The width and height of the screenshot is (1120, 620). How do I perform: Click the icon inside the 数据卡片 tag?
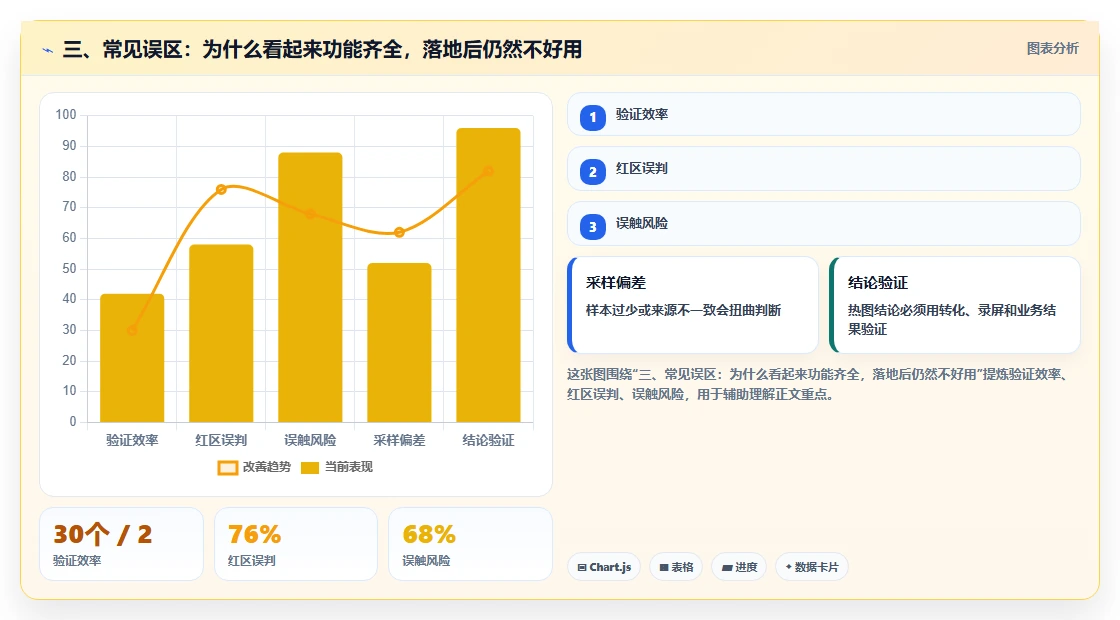point(789,566)
